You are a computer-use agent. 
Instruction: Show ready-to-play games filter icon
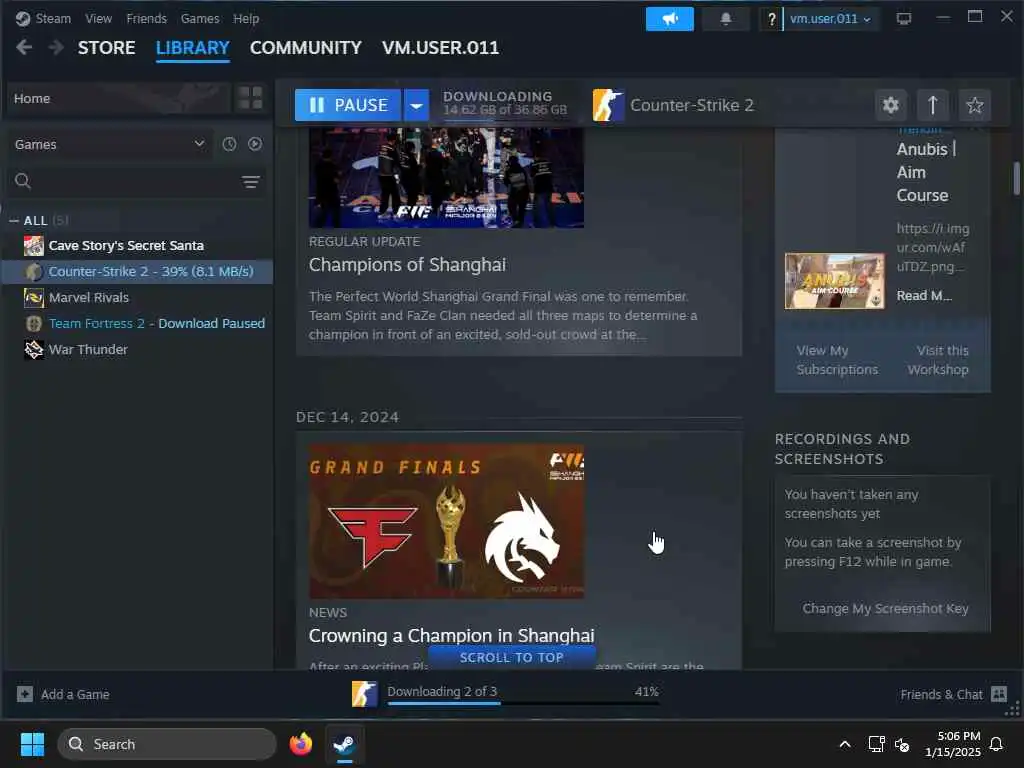(x=255, y=144)
